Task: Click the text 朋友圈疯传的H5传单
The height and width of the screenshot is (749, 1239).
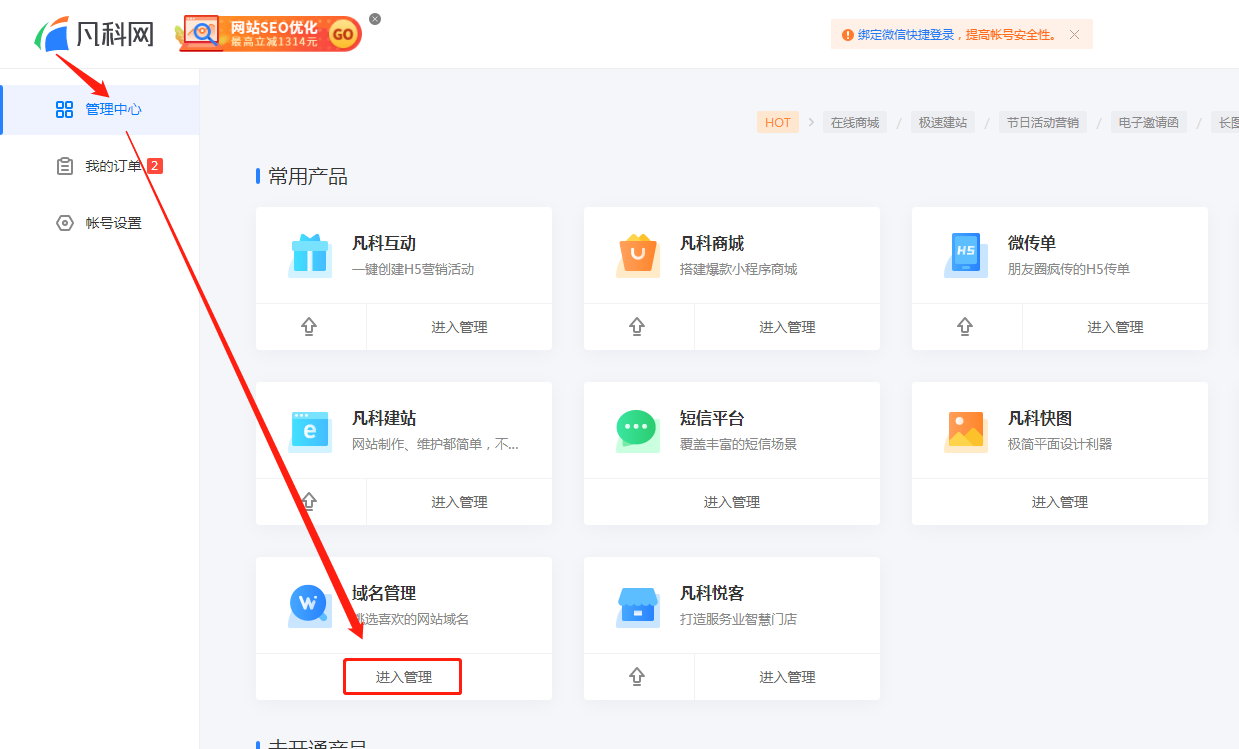Action: 1069,269
